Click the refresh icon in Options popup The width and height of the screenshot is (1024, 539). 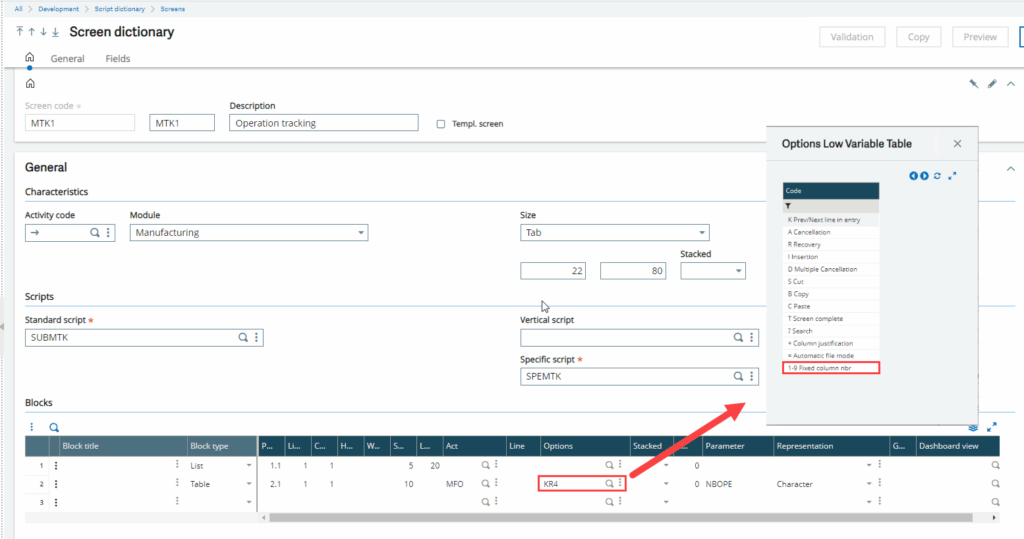tap(937, 176)
